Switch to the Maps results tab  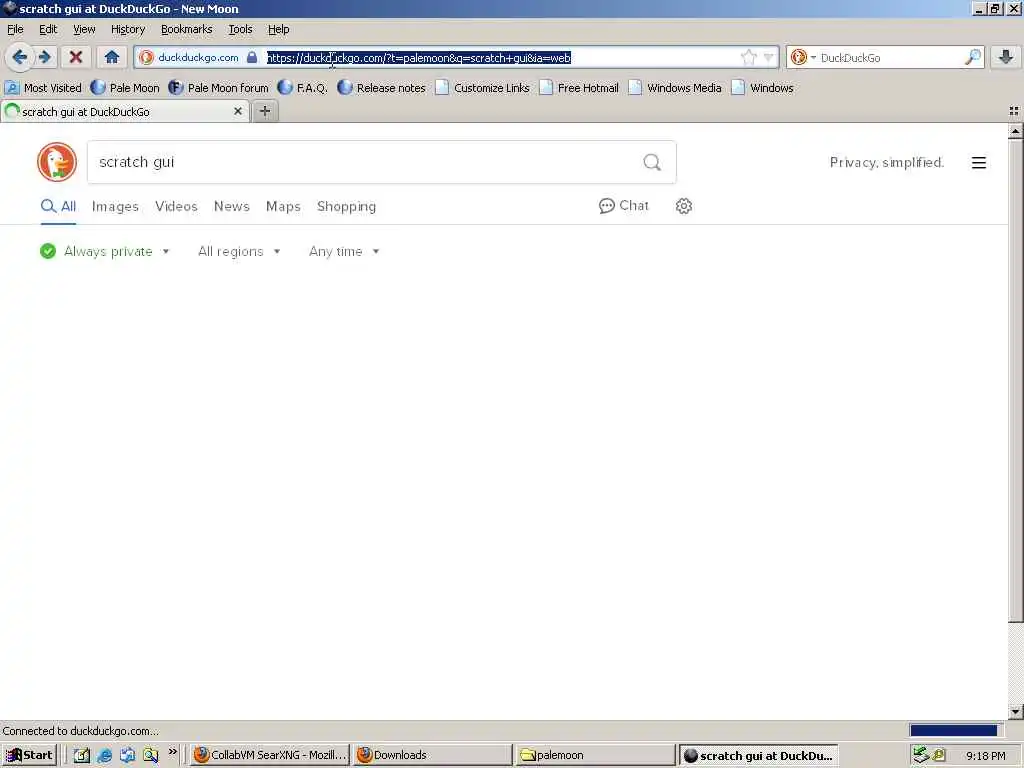point(283,206)
